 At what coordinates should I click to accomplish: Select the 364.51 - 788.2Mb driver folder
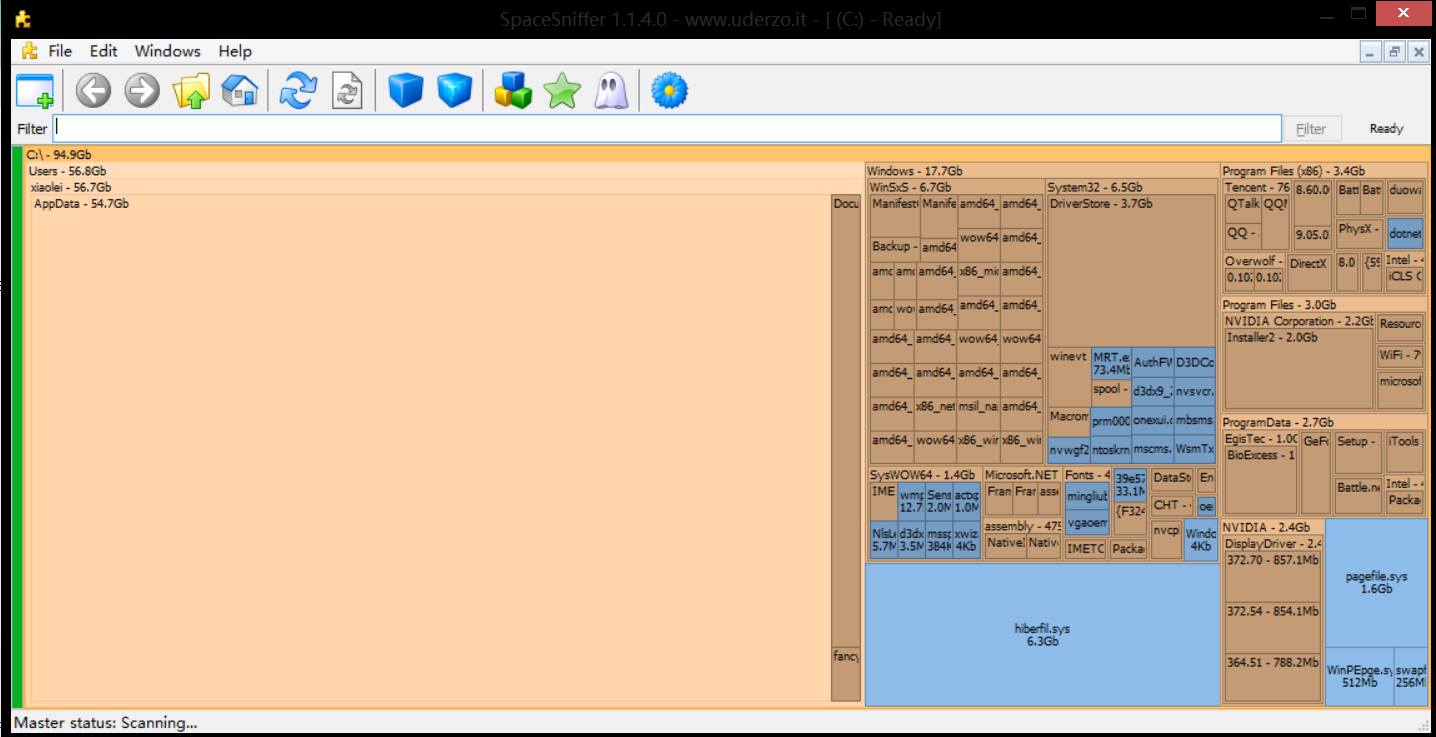coord(1272,678)
